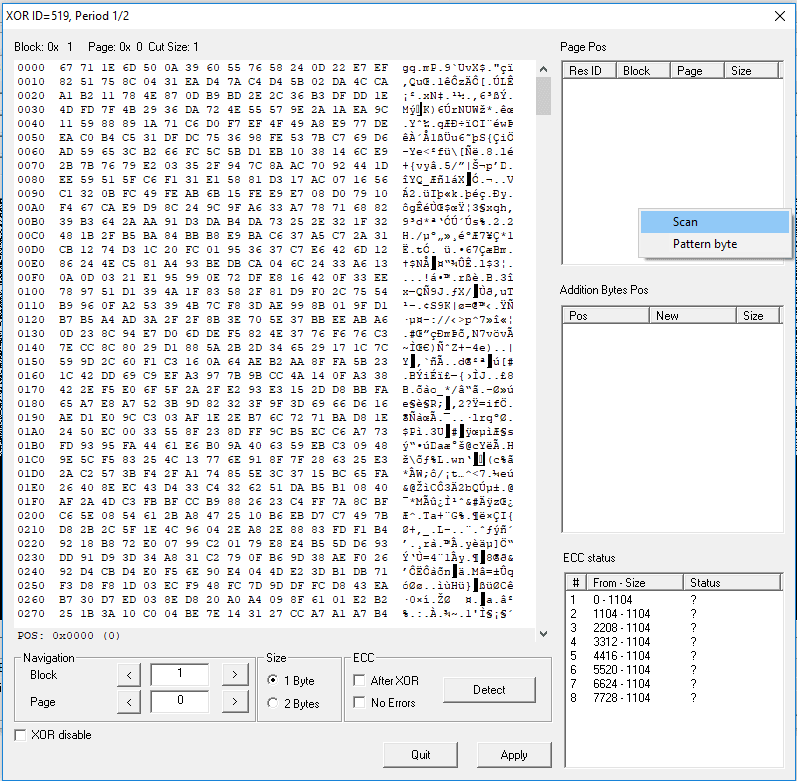Click the 'POS: 0x0000 (0)' status text
797x781 pixels.
pos(69,636)
